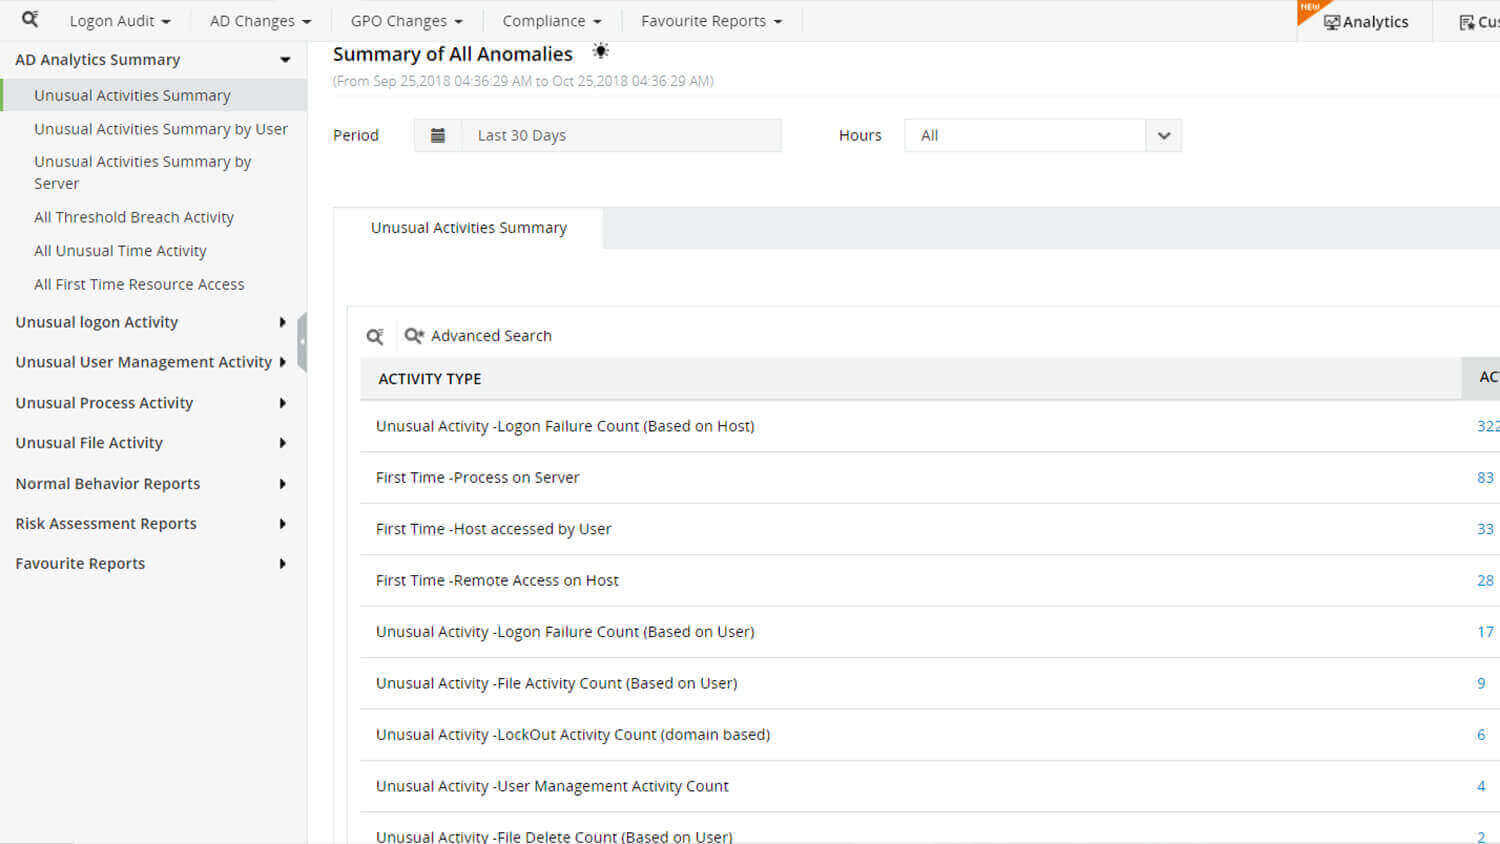Open the Hours dropdown
The height and width of the screenshot is (844, 1500).
[1163, 136]
